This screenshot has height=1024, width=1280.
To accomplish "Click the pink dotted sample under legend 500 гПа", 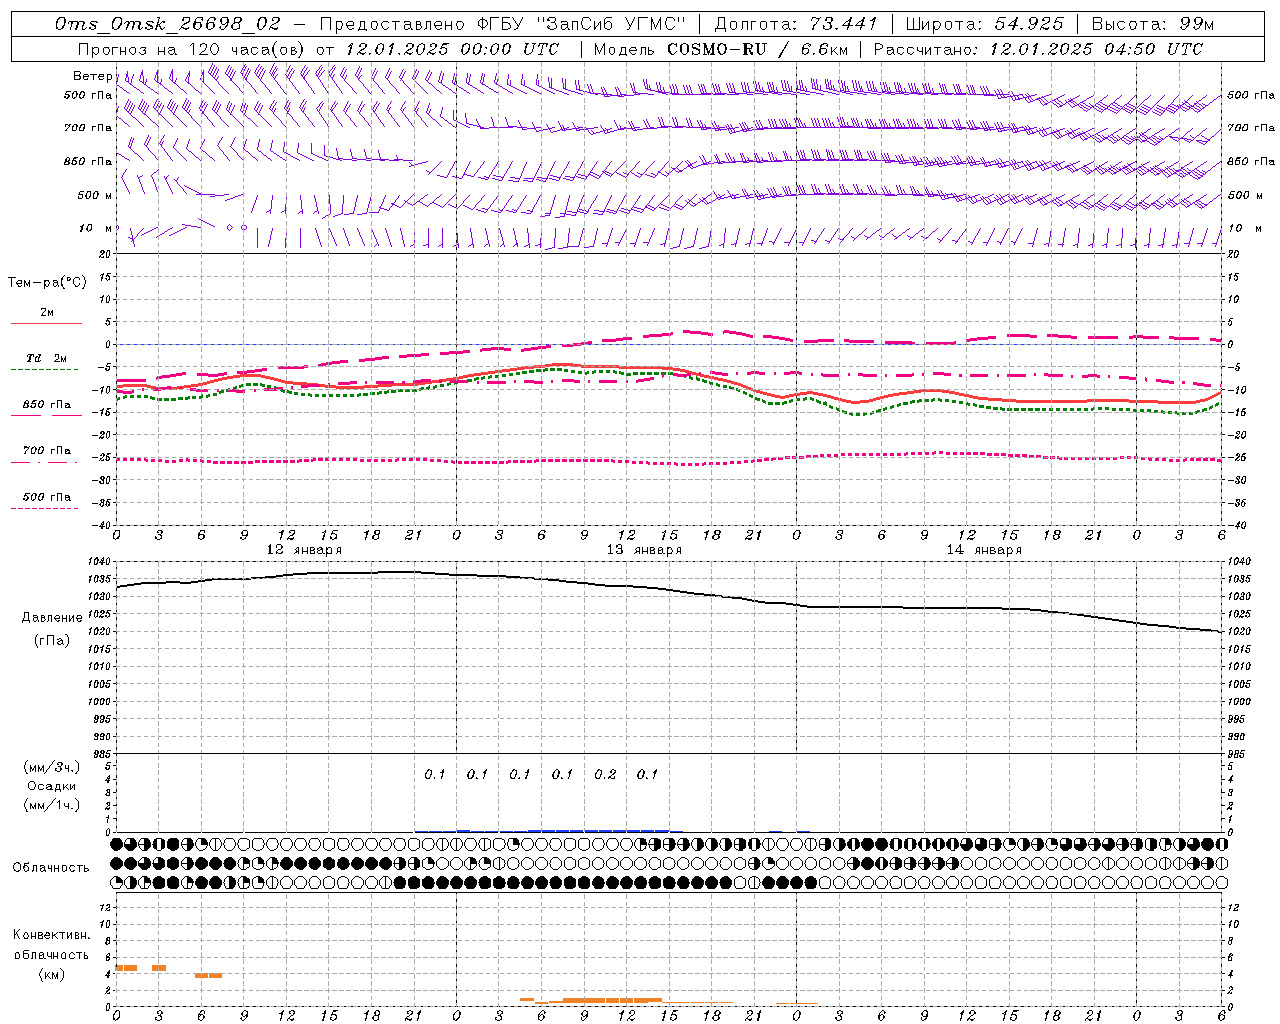I will tap(45, 508).
